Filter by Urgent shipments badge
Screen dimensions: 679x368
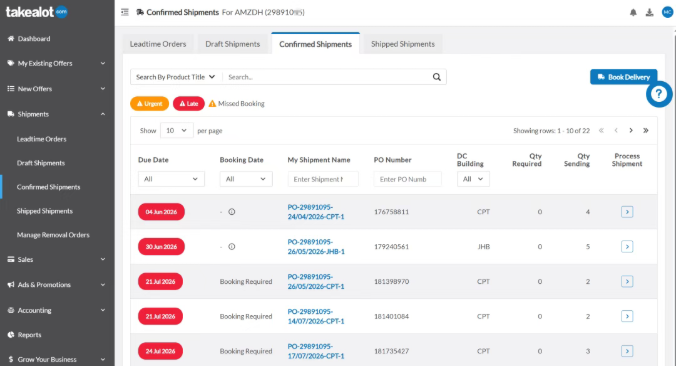[x=149, y=104]
